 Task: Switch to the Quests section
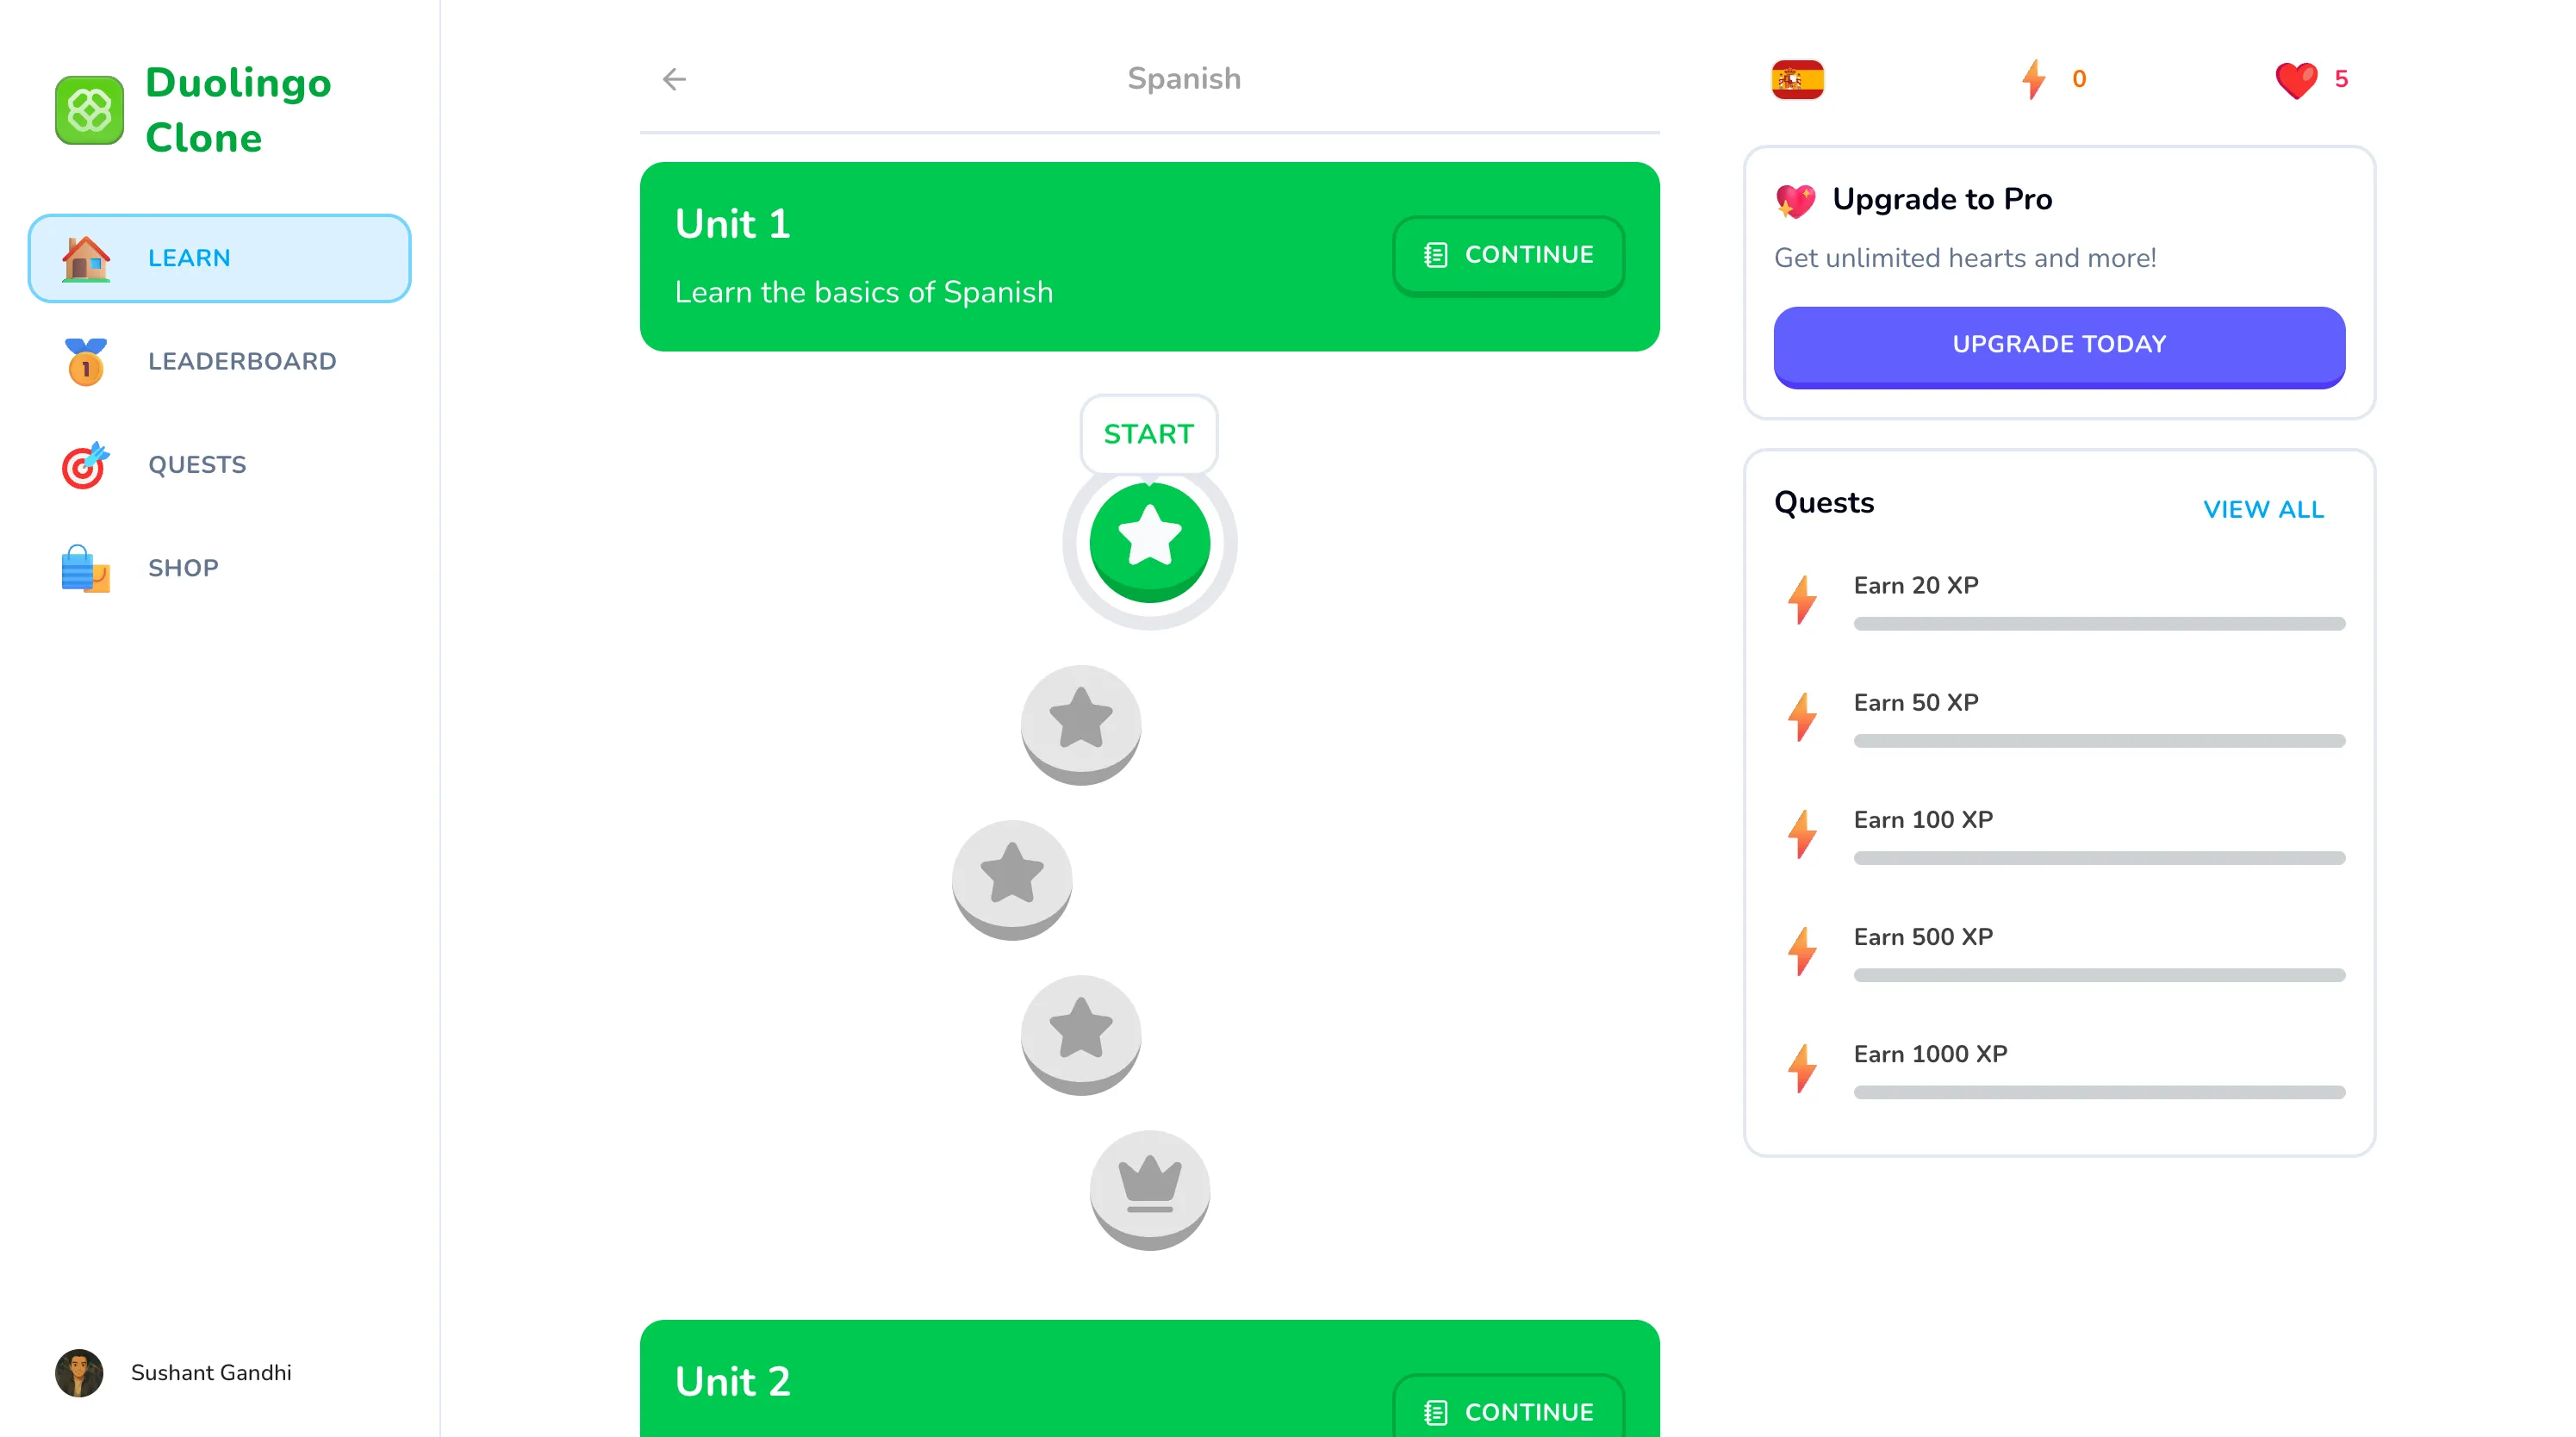197,465
